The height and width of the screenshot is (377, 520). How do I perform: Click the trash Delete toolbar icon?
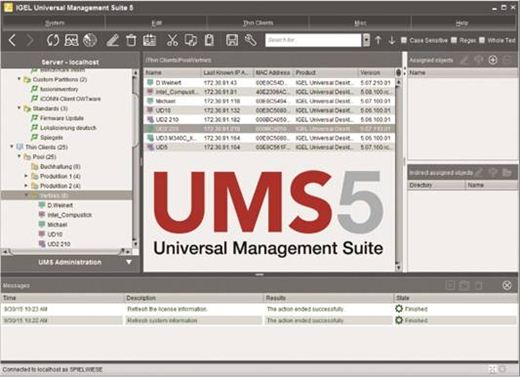click(x=131, y=40)
